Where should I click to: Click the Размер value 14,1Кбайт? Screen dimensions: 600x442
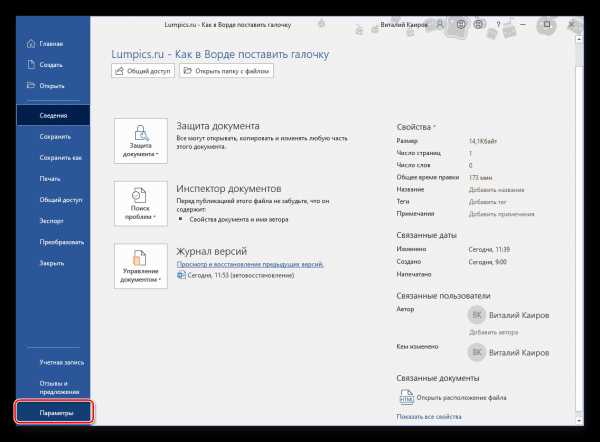[x=483, y=141]
